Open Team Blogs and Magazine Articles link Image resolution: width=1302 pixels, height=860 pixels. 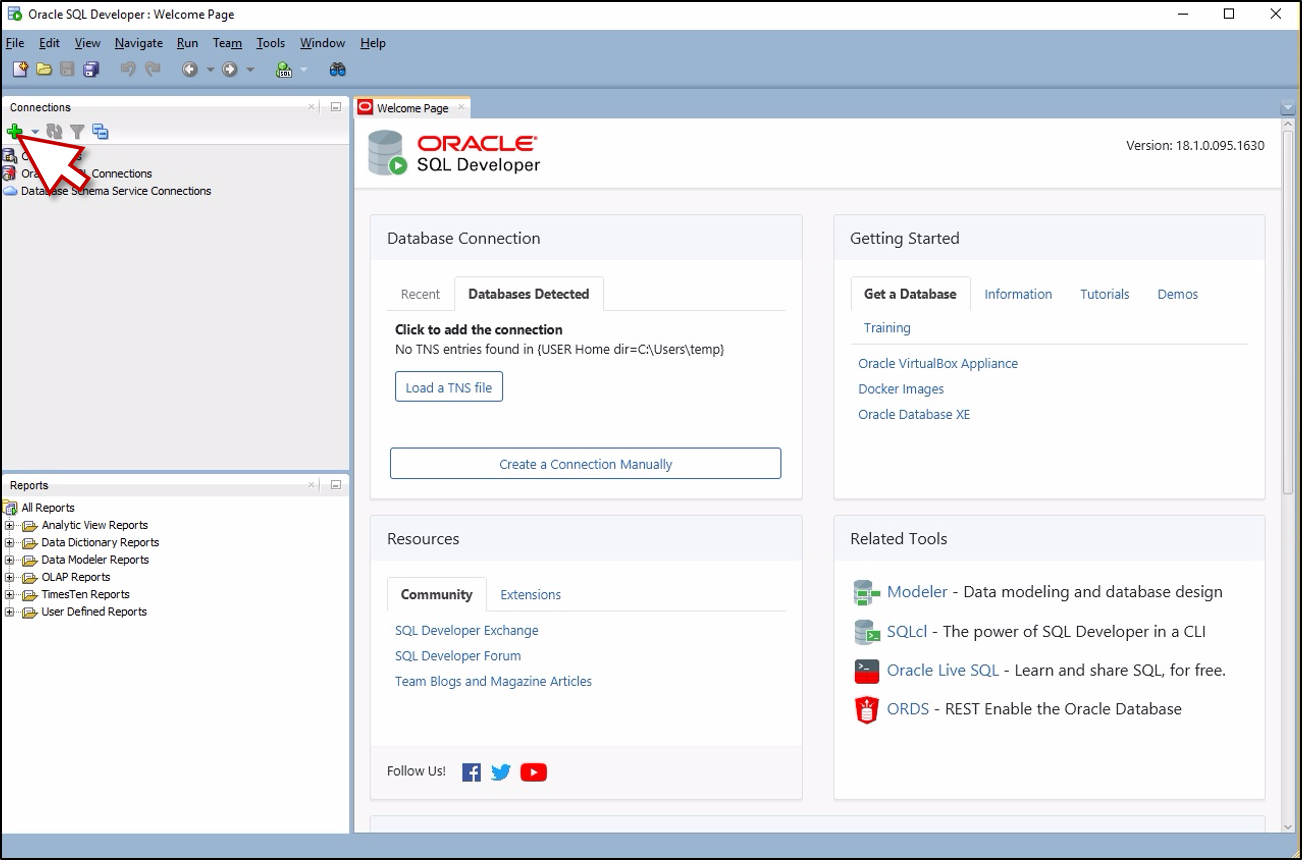tap(493, 681)
